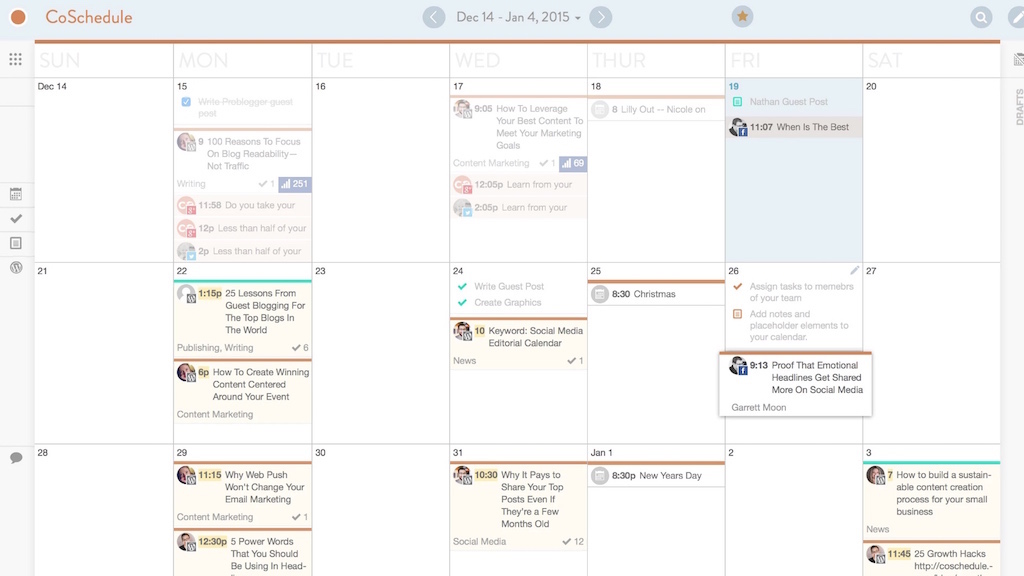This screenshot has height=576, width=1024.
Task: Open 12:05p Learn from your message
Action: 519,184
